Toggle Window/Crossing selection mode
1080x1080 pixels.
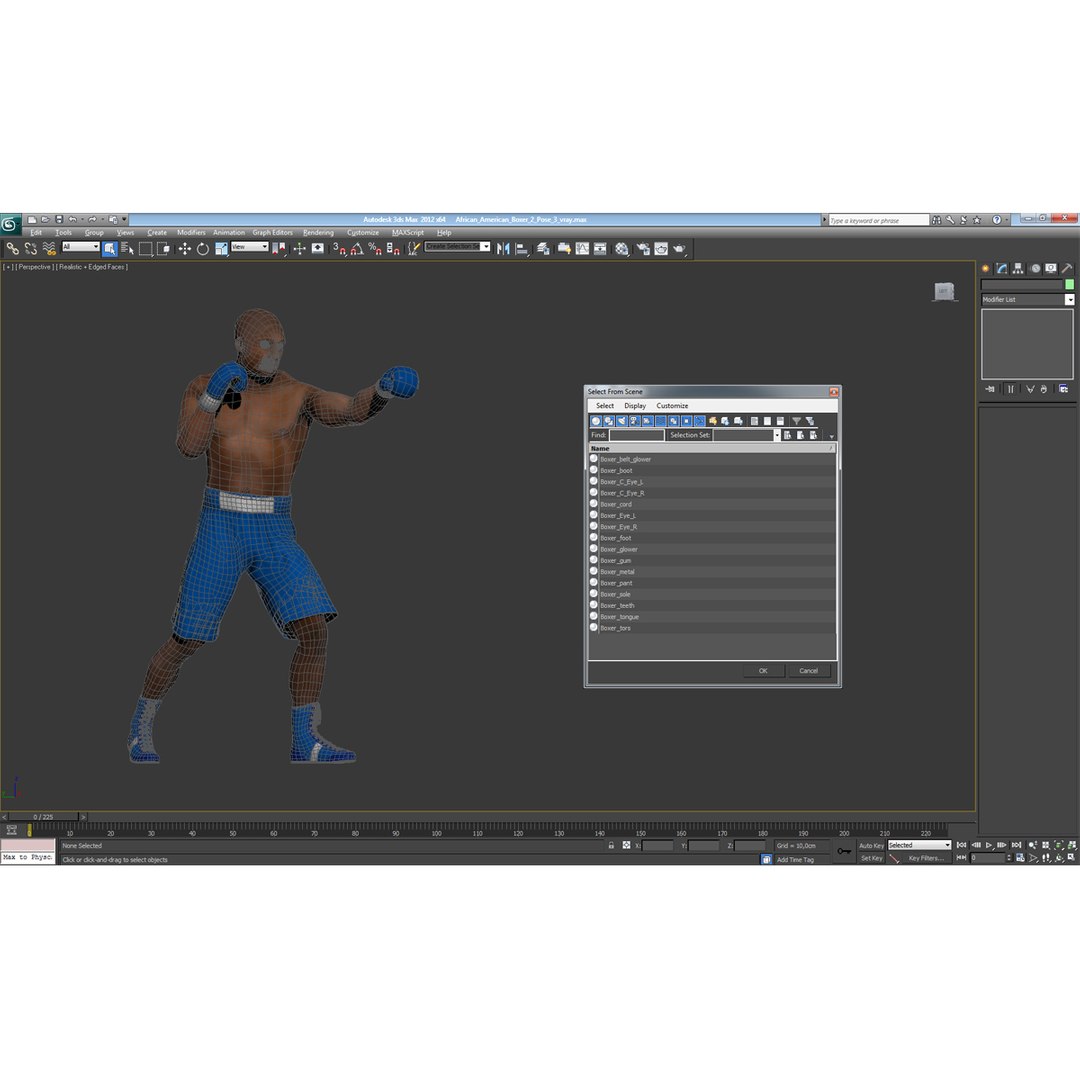(x=164, y=249)
